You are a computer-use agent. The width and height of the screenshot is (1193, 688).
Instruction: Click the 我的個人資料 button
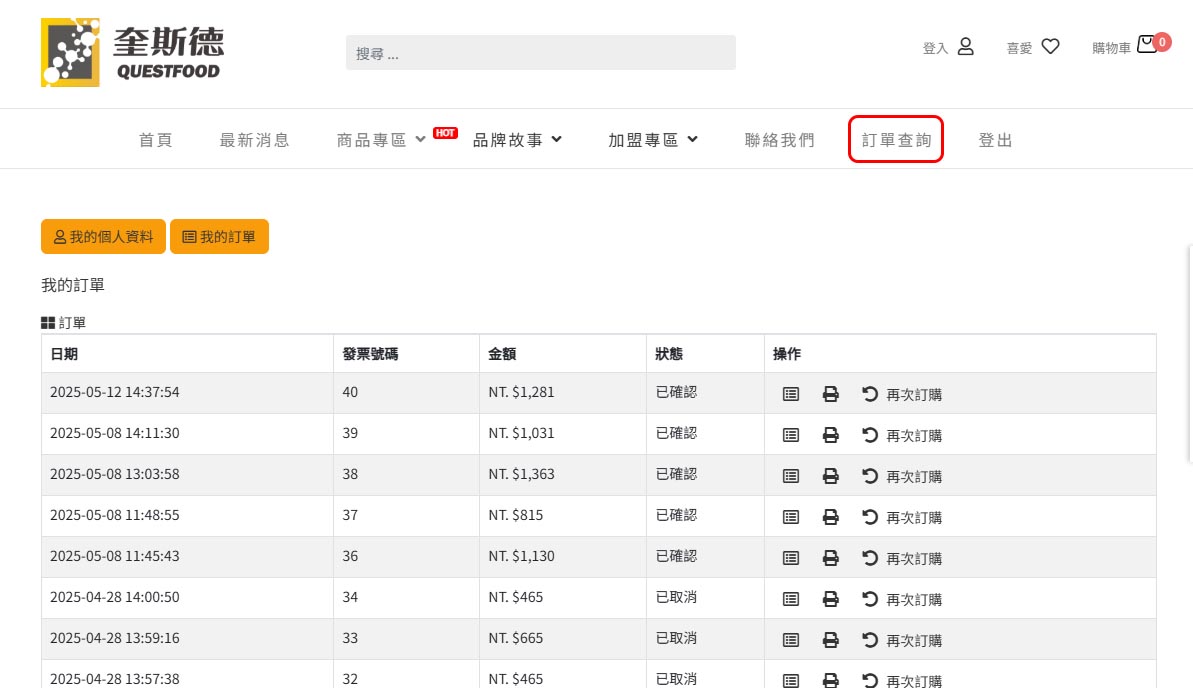(103, 237)
